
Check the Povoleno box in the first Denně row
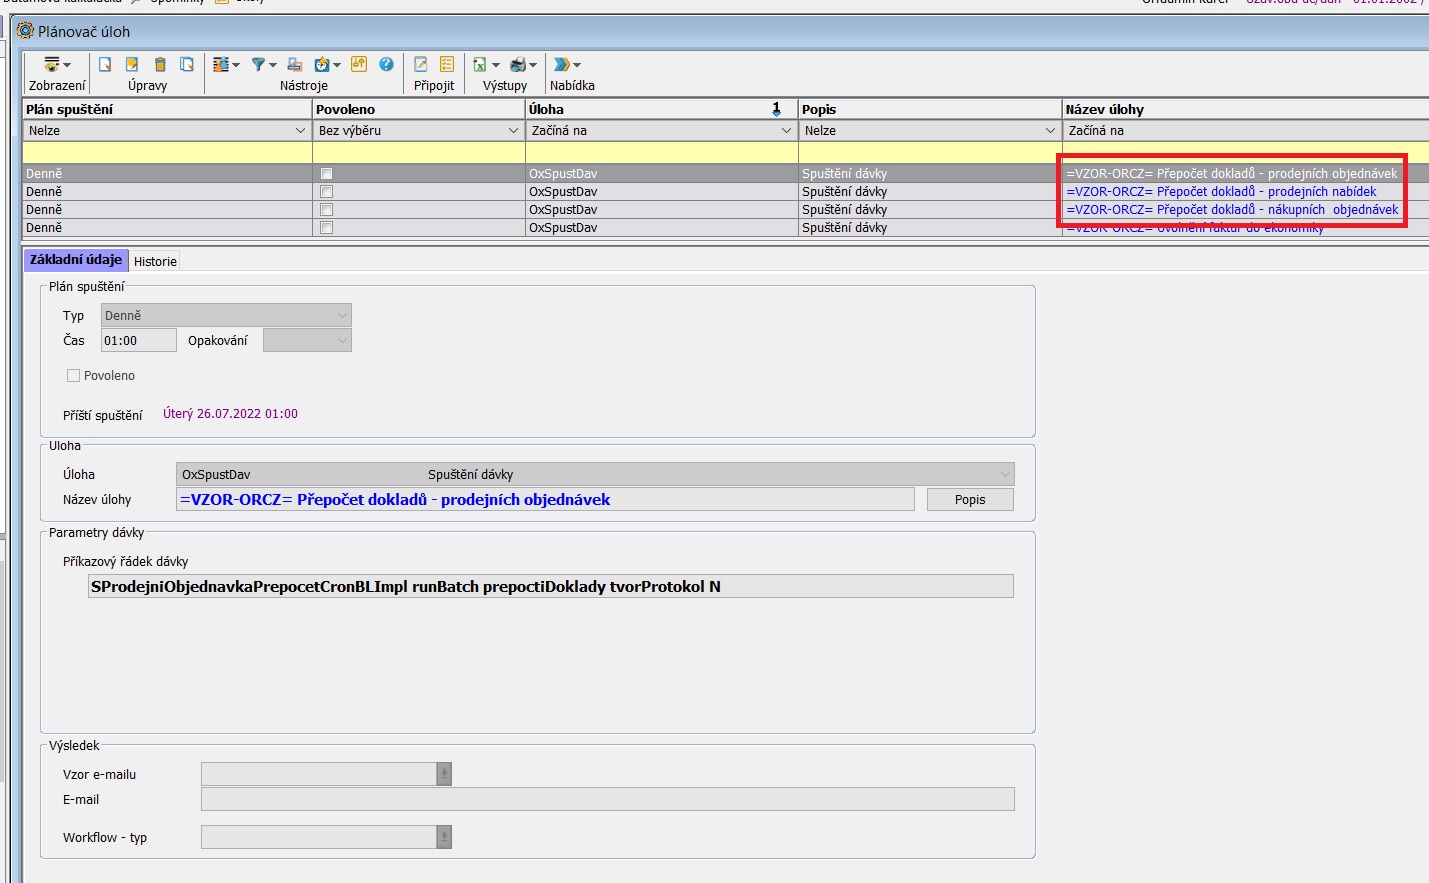tap(326, 174)
